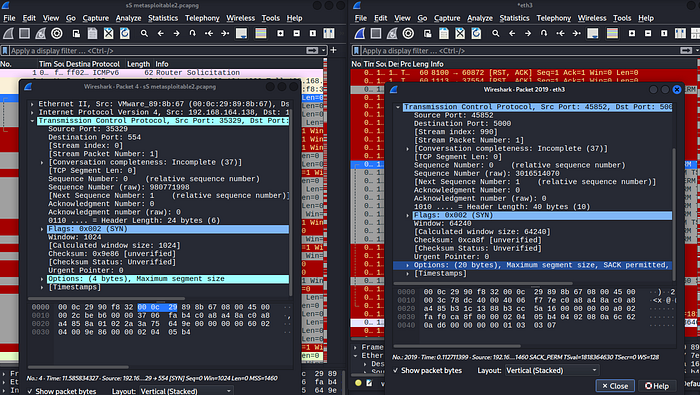Apply filter arrow button in eth3 window
Viewport: 700px width, 395px height.
[686, 50]
